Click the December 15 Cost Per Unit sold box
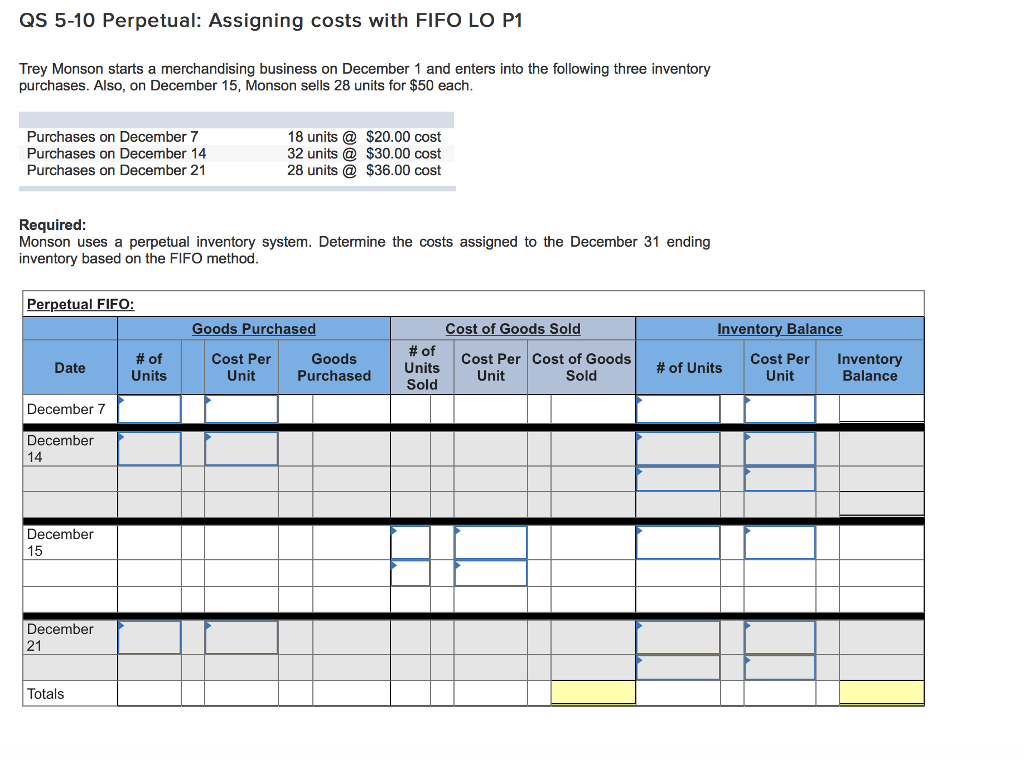The height and width of the screenshot is (759, 1024). 491,541
